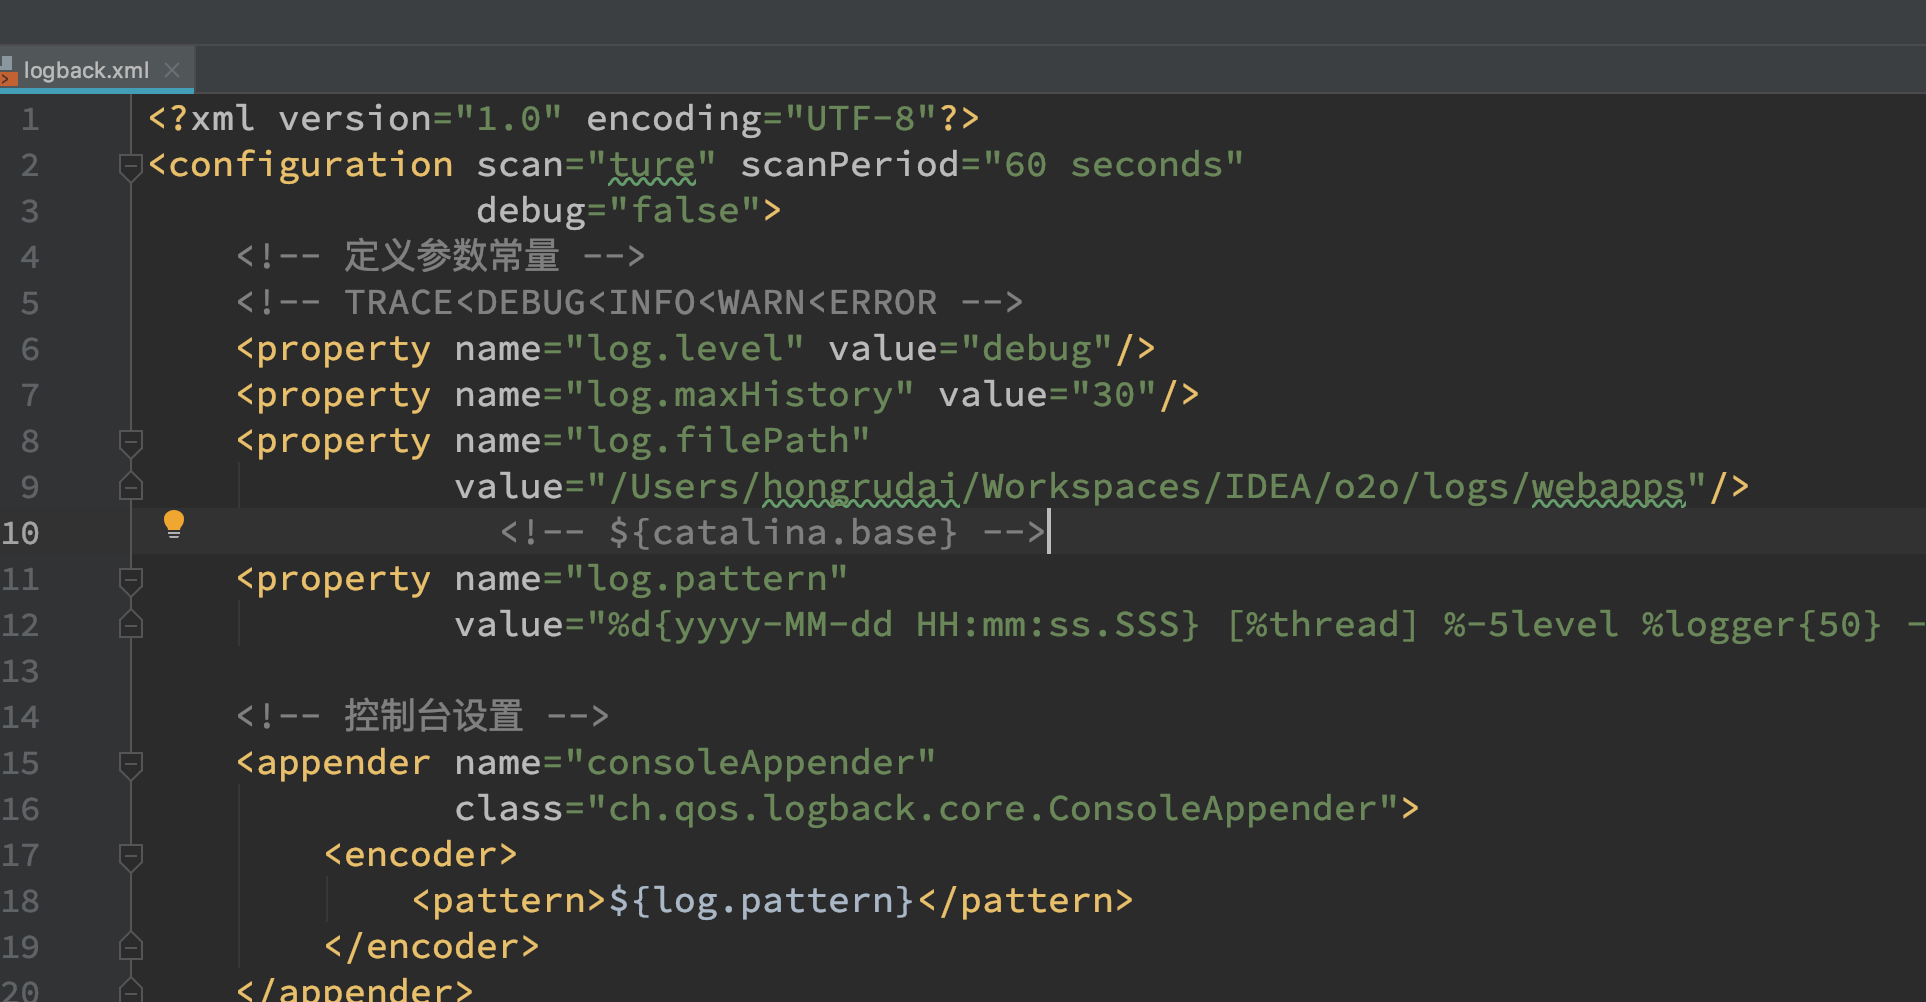Click the xml version "1.0" value
1926x1002 pixels.
point(509,119)
